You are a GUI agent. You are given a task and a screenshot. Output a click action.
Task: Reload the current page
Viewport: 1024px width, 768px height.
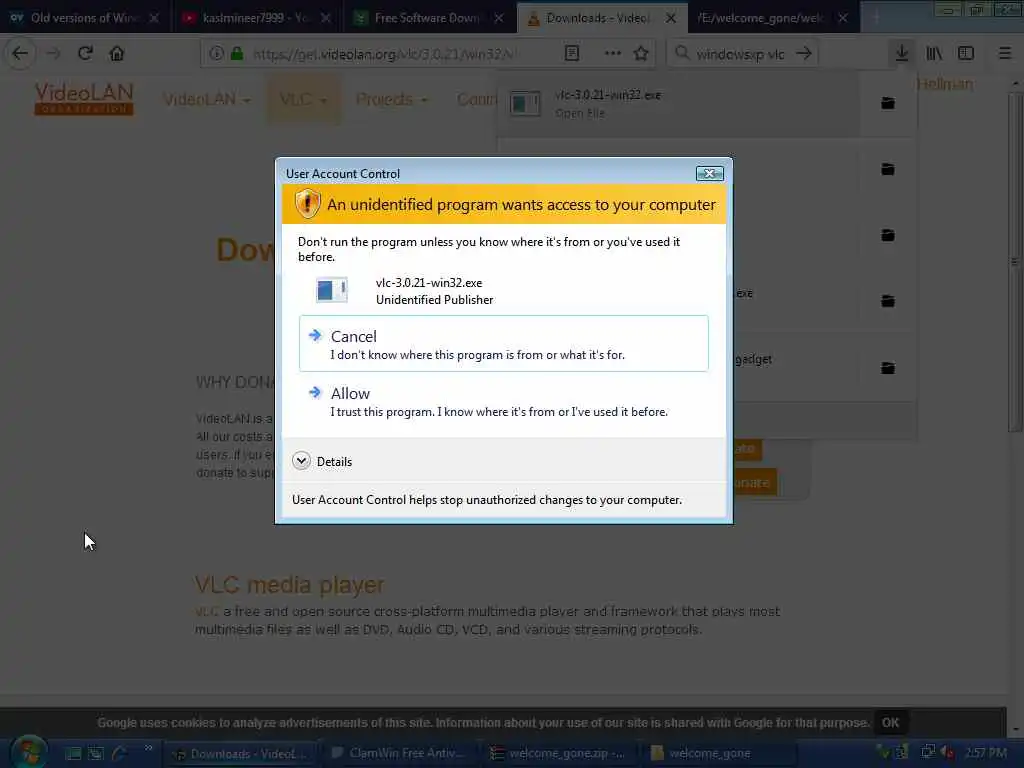tap(85, 54)
